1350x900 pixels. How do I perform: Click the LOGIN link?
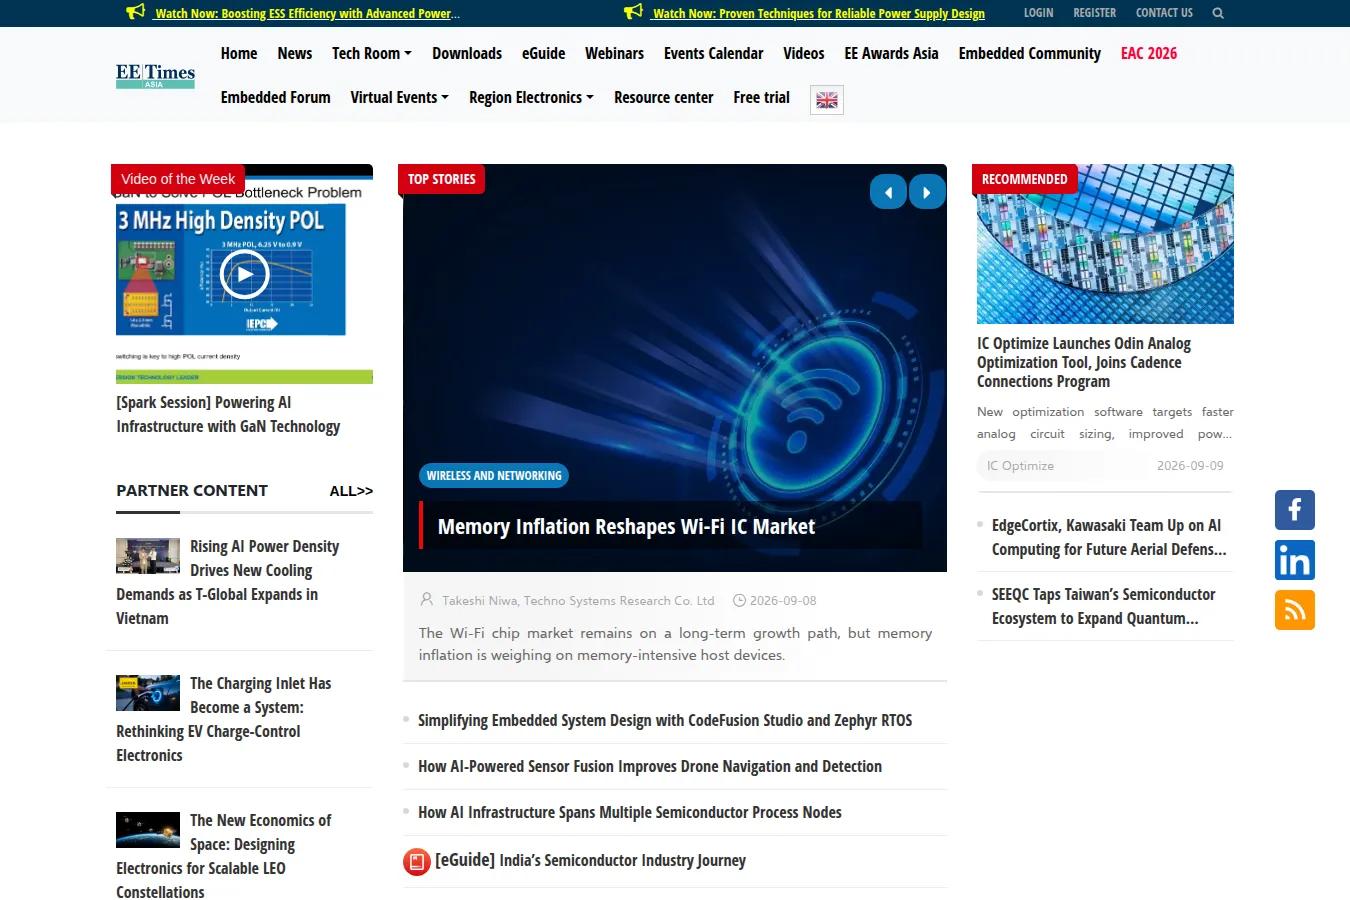(x=1038, y=13)
